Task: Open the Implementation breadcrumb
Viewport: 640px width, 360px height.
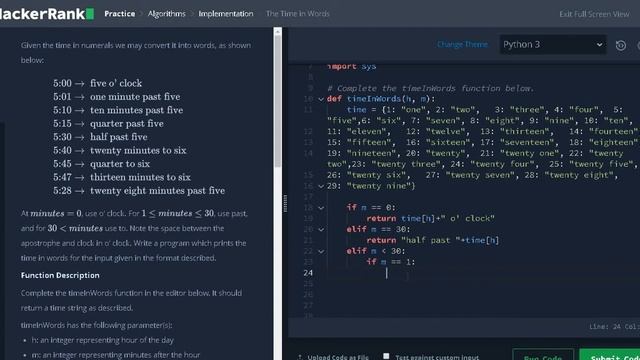Action: [226, 13]
